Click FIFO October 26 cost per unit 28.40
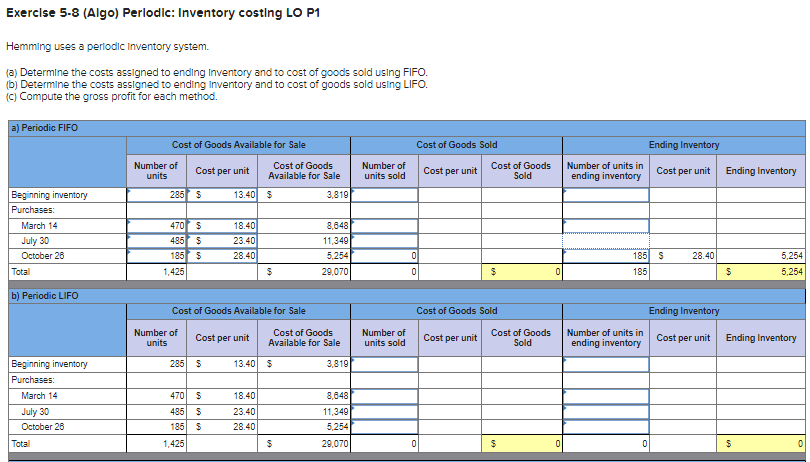Image resolution: width=810 pixels, height=462 pixels. tap(222, 256)
